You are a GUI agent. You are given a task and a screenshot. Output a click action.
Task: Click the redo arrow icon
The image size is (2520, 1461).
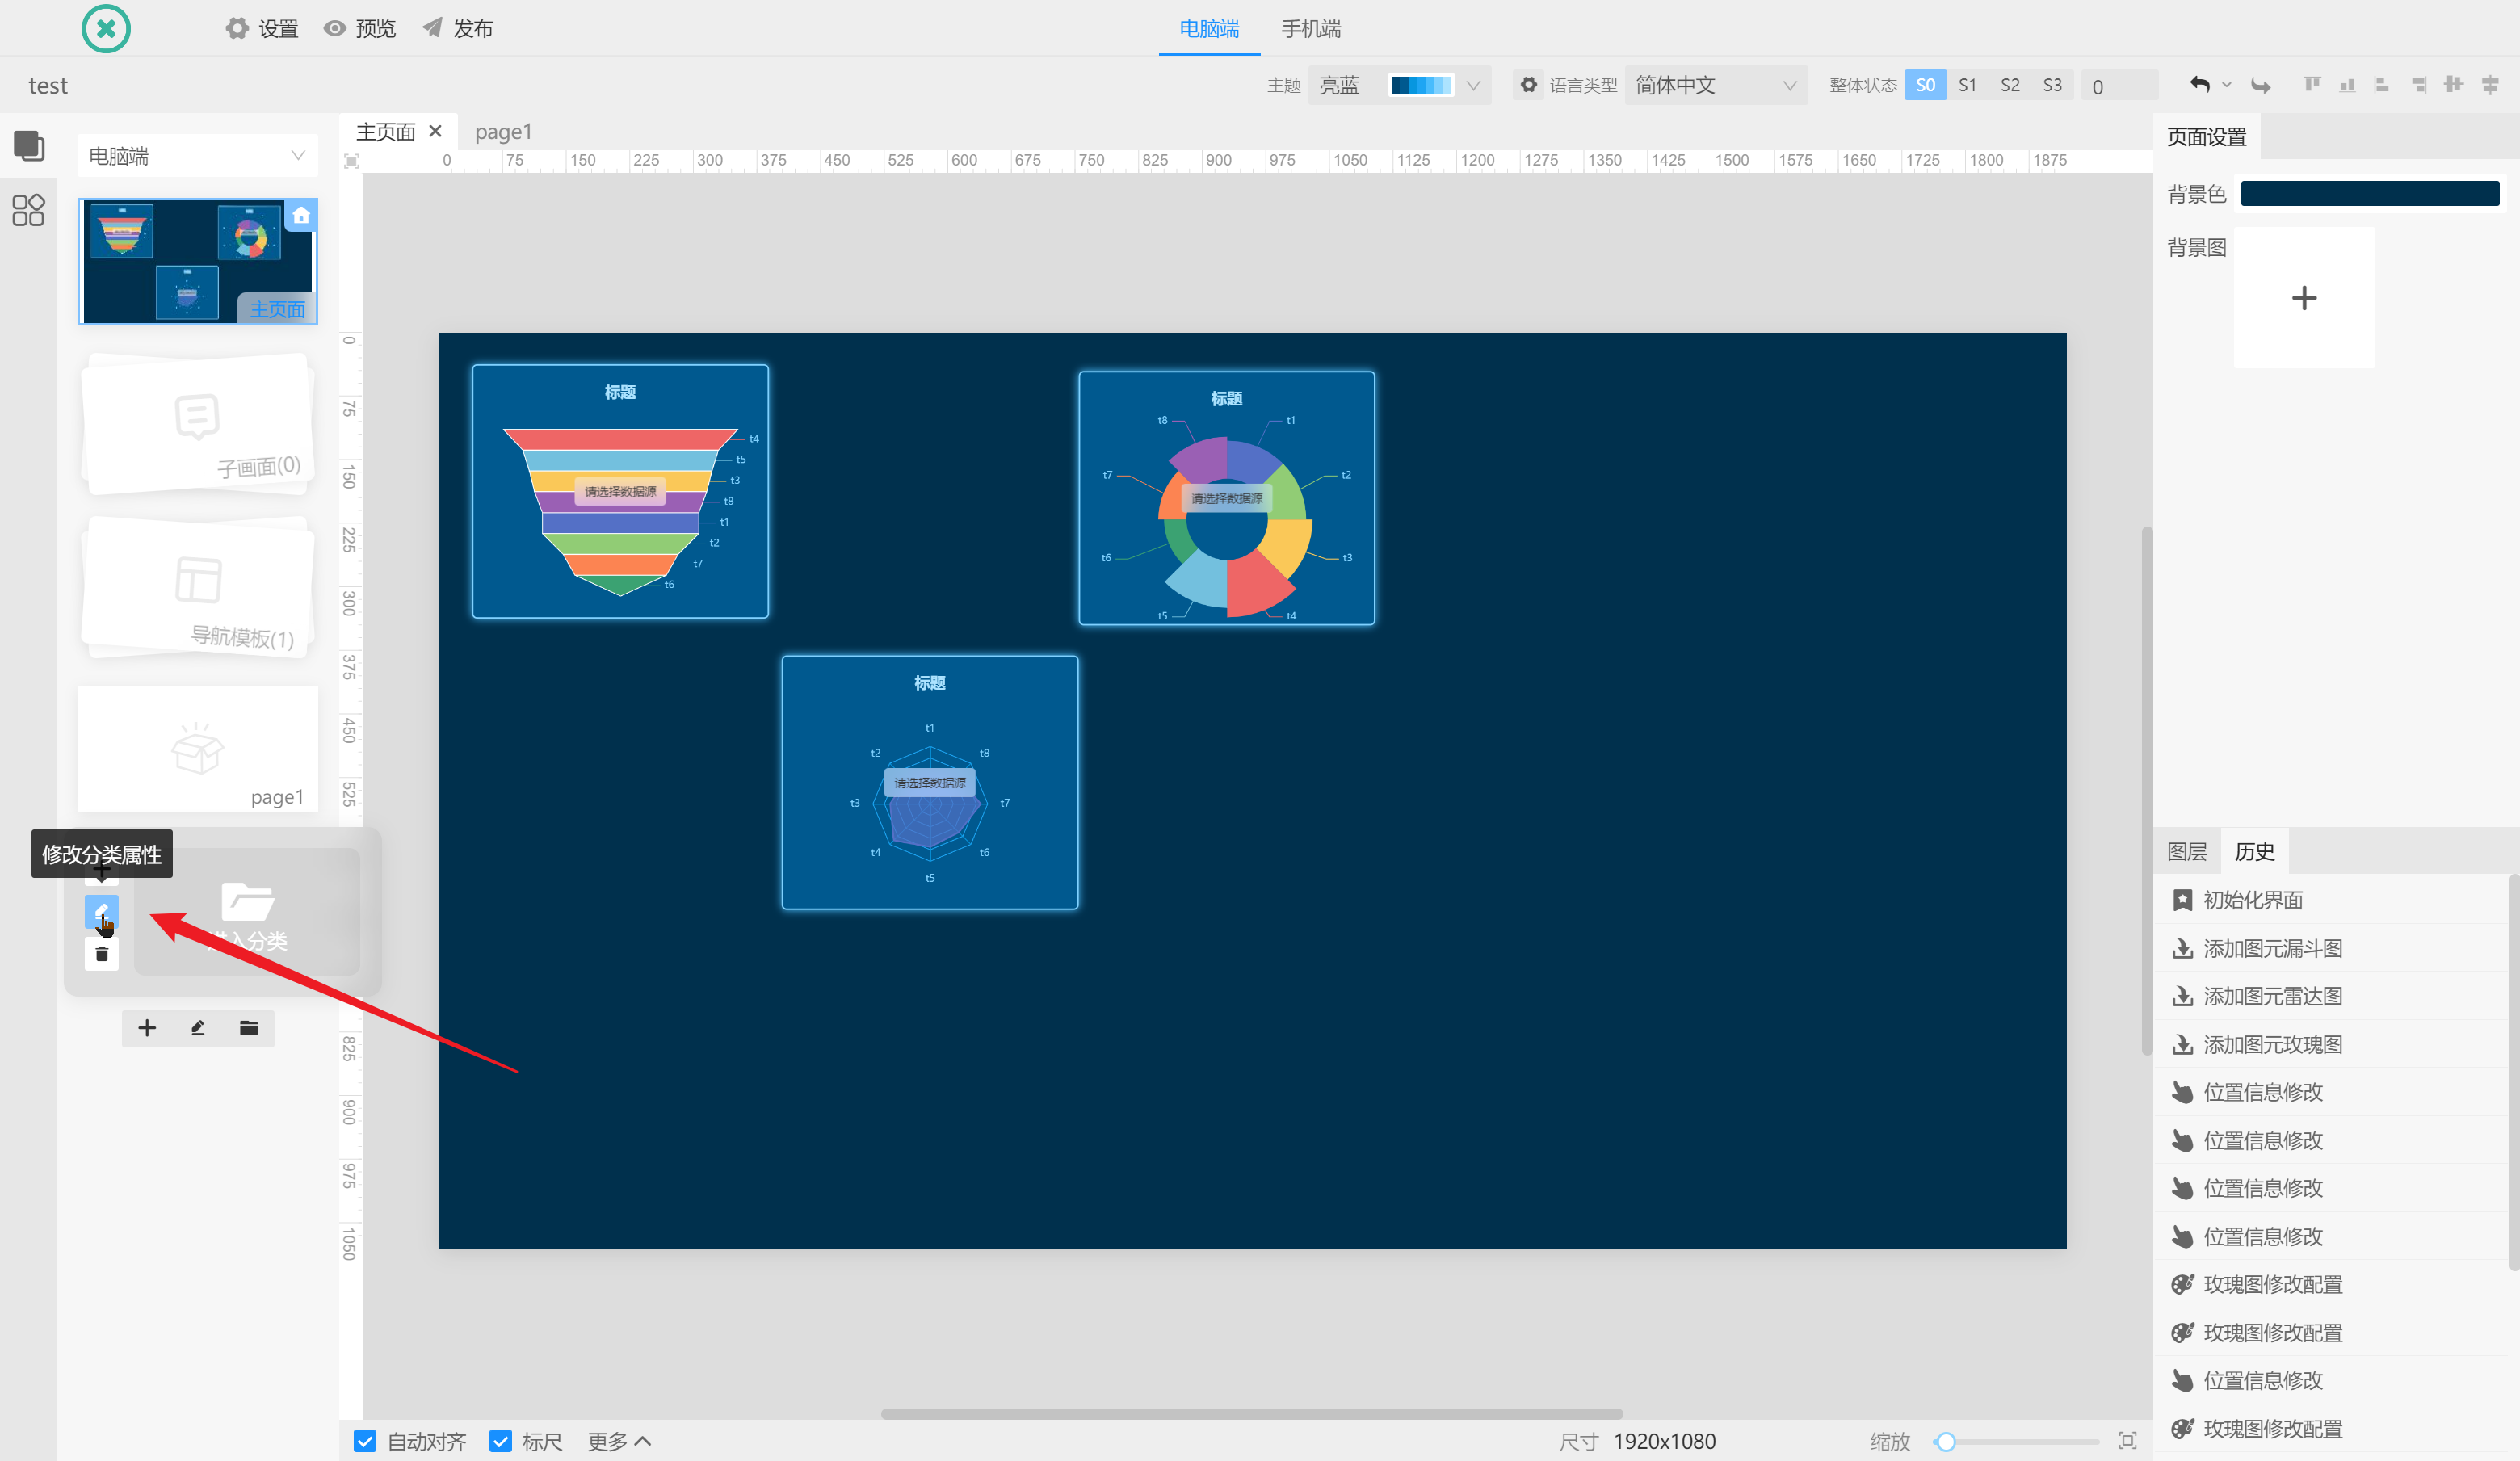[x=2260, y=85]
